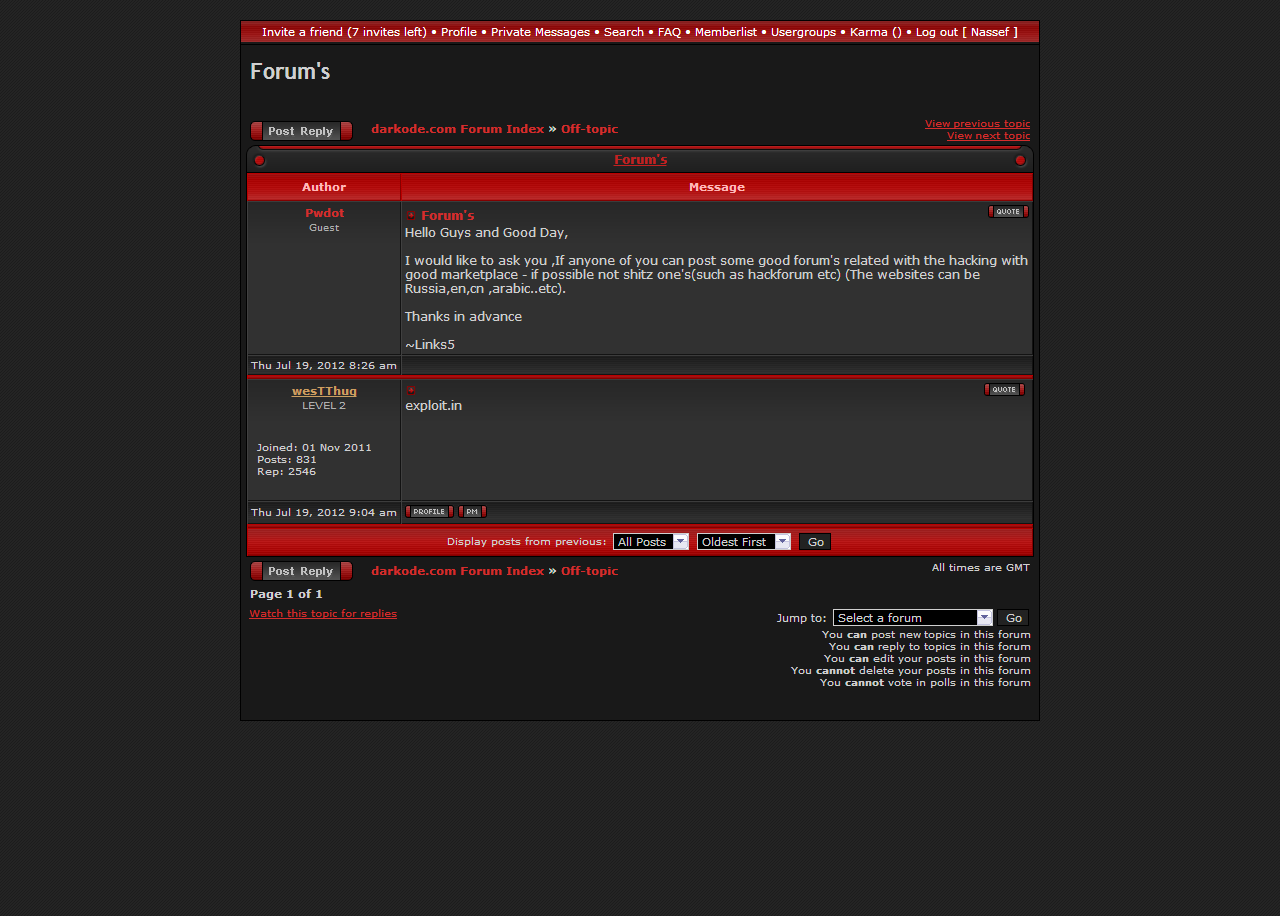Click Go next to display posts options
The image size is (1280, 916).
(x=815, y=541)
